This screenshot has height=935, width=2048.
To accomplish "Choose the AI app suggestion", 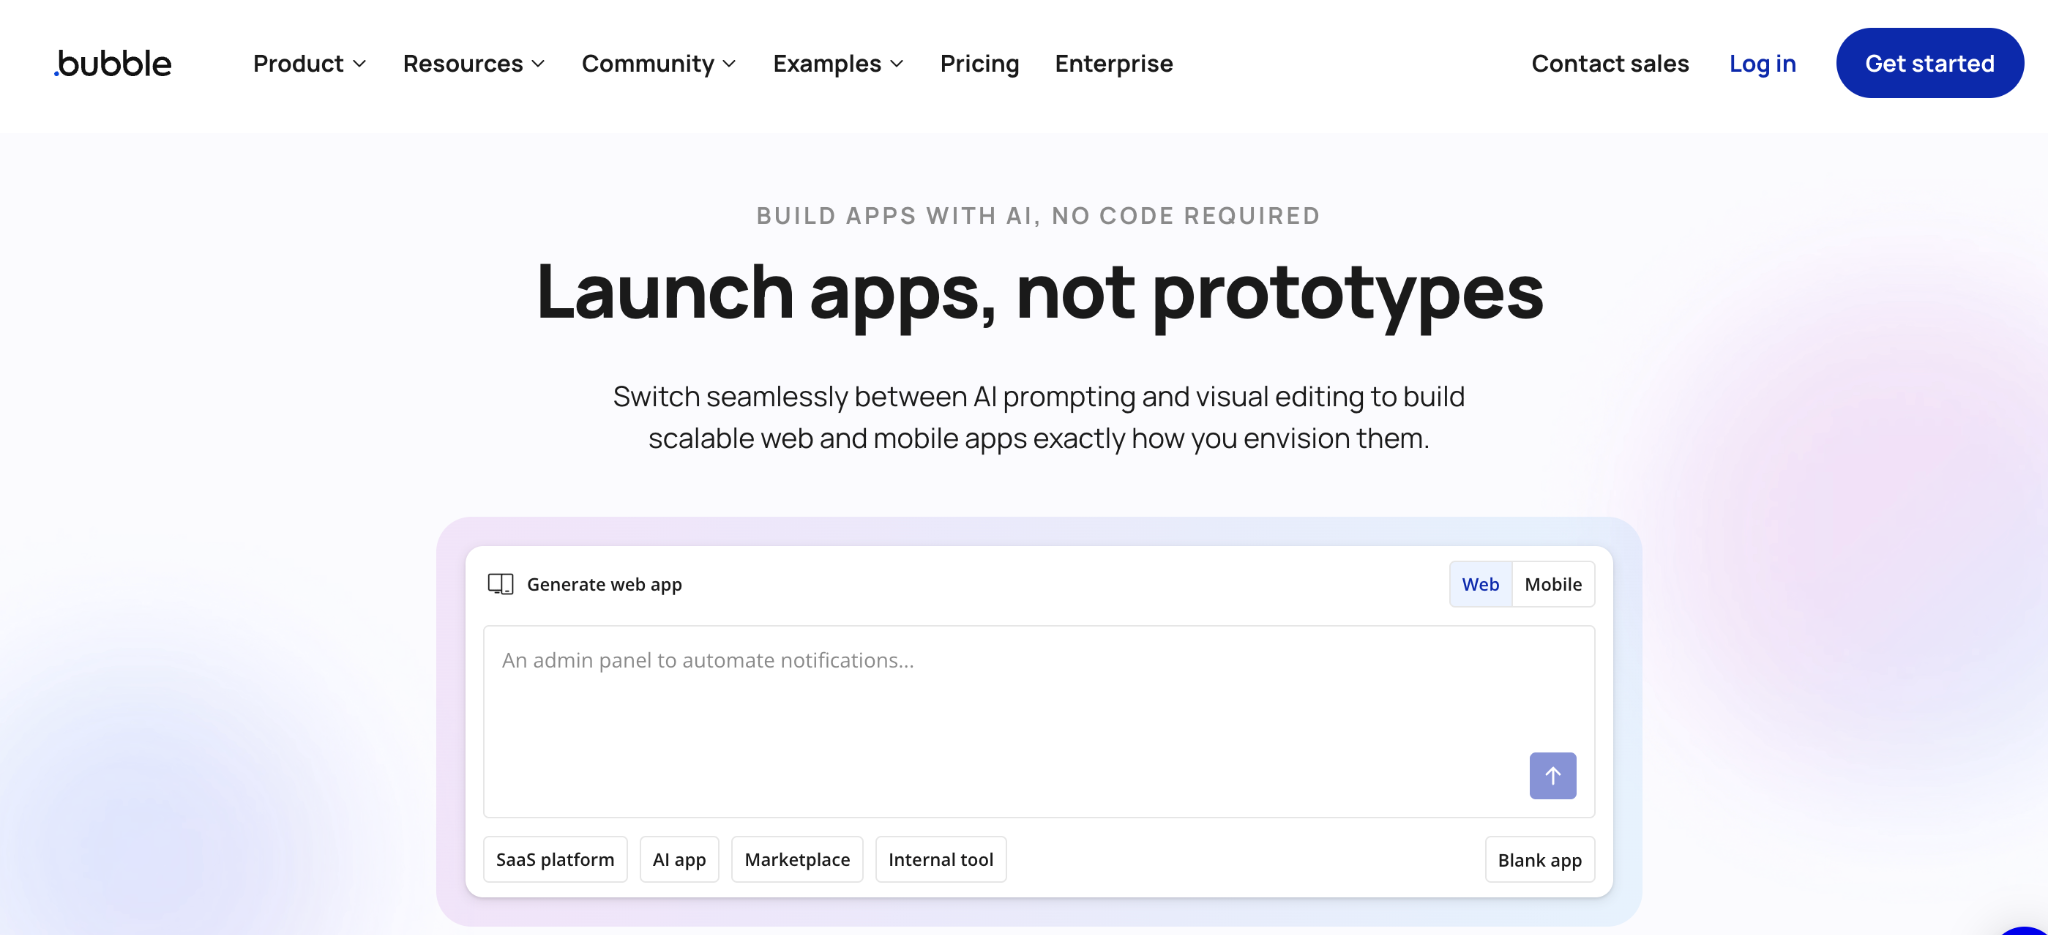I will click(x=679, y=859).
